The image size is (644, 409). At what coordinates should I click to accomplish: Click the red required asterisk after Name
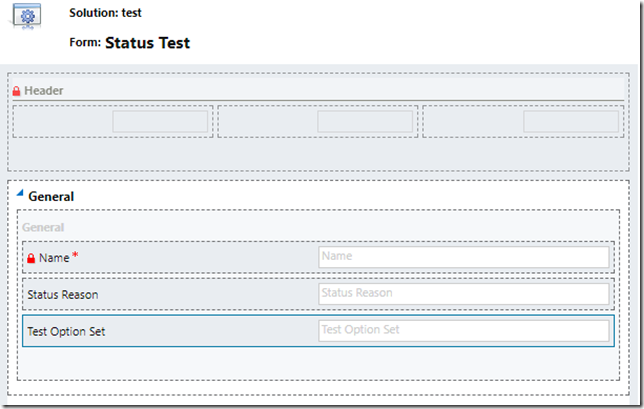click(75, 257)
